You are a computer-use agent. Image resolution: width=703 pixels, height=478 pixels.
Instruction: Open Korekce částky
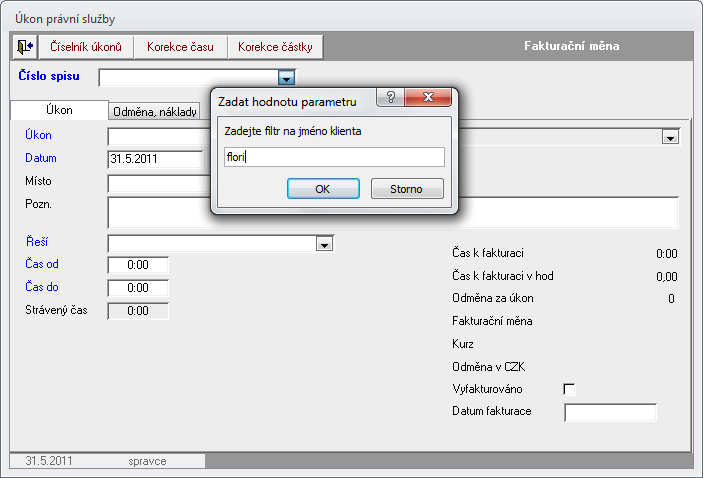tap(275, 47)
